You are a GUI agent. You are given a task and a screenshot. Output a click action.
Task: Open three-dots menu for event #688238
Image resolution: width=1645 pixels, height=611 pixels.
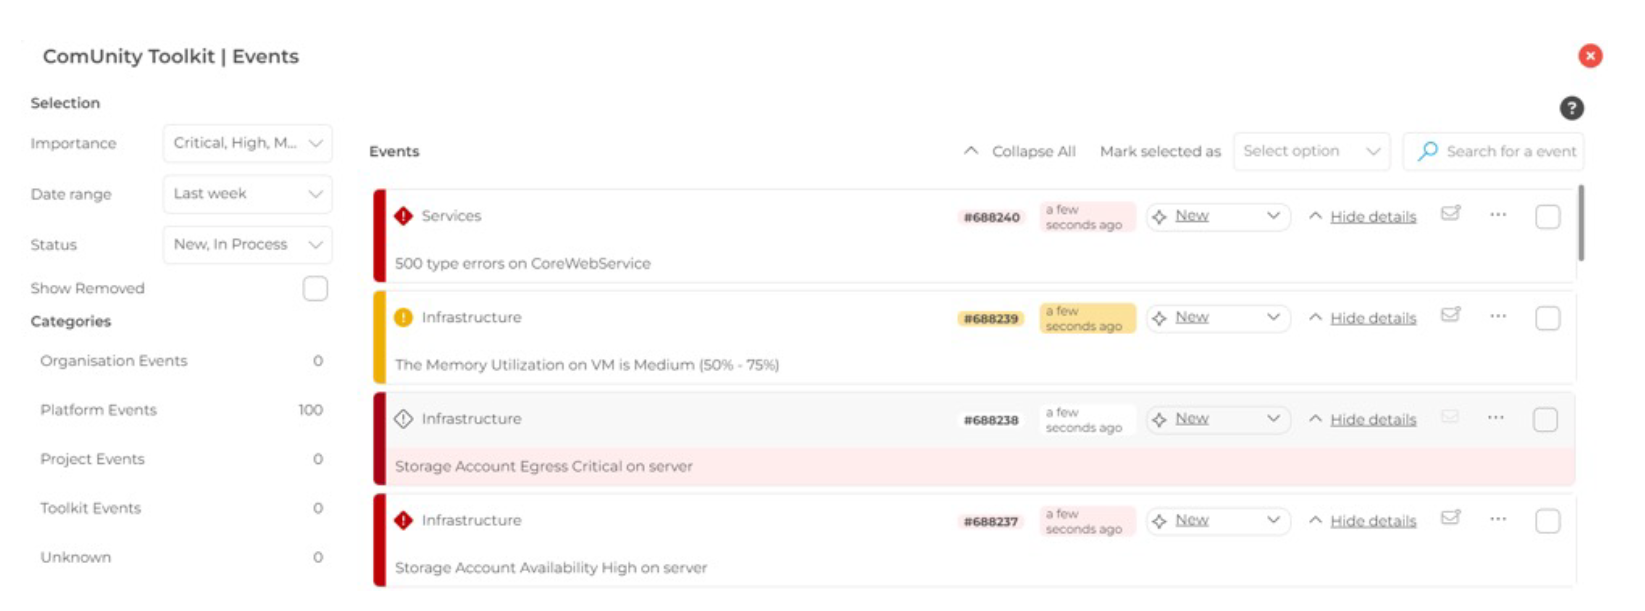(x=1495, y=418)
